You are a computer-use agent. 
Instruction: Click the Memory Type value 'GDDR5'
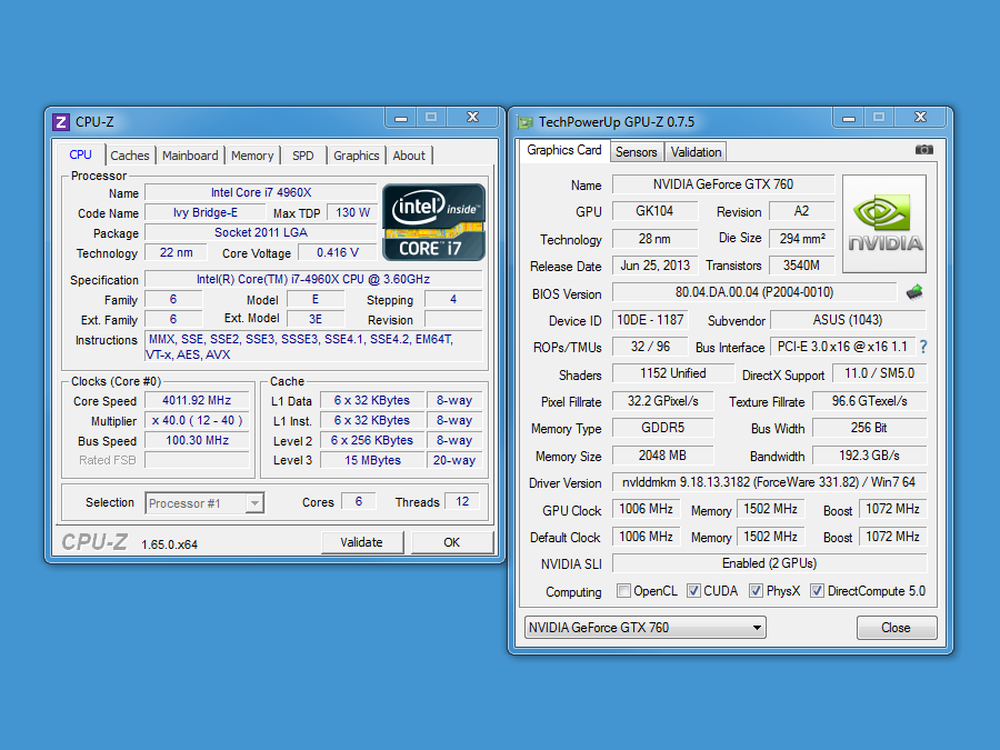click(x=663, y=428)
